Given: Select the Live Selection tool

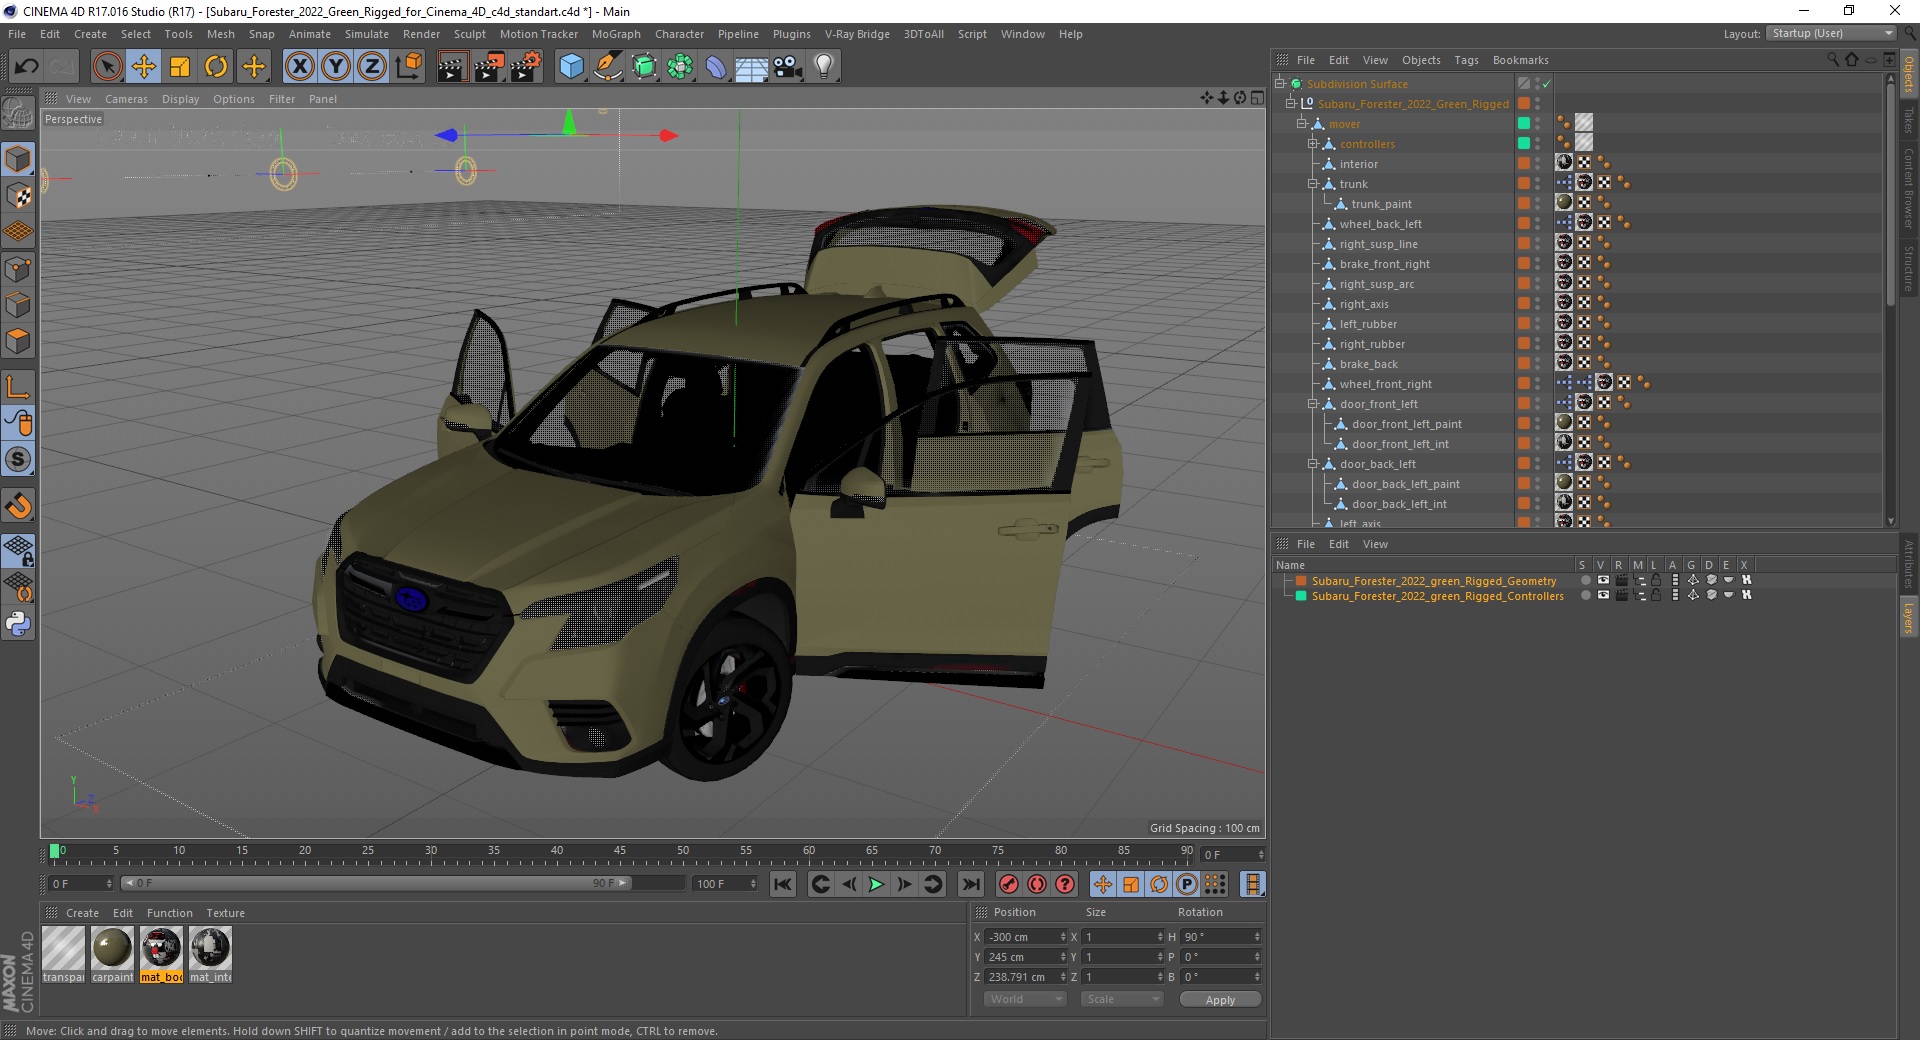Looking at the screenshot, I should pyautogui.click(x=107, y=67).
